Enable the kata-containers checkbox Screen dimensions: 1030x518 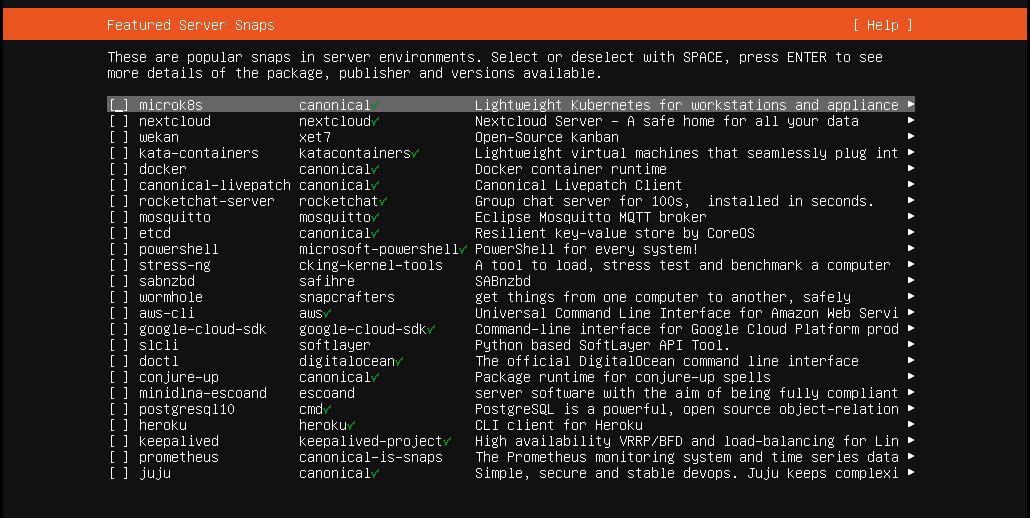tap(119, 153)
